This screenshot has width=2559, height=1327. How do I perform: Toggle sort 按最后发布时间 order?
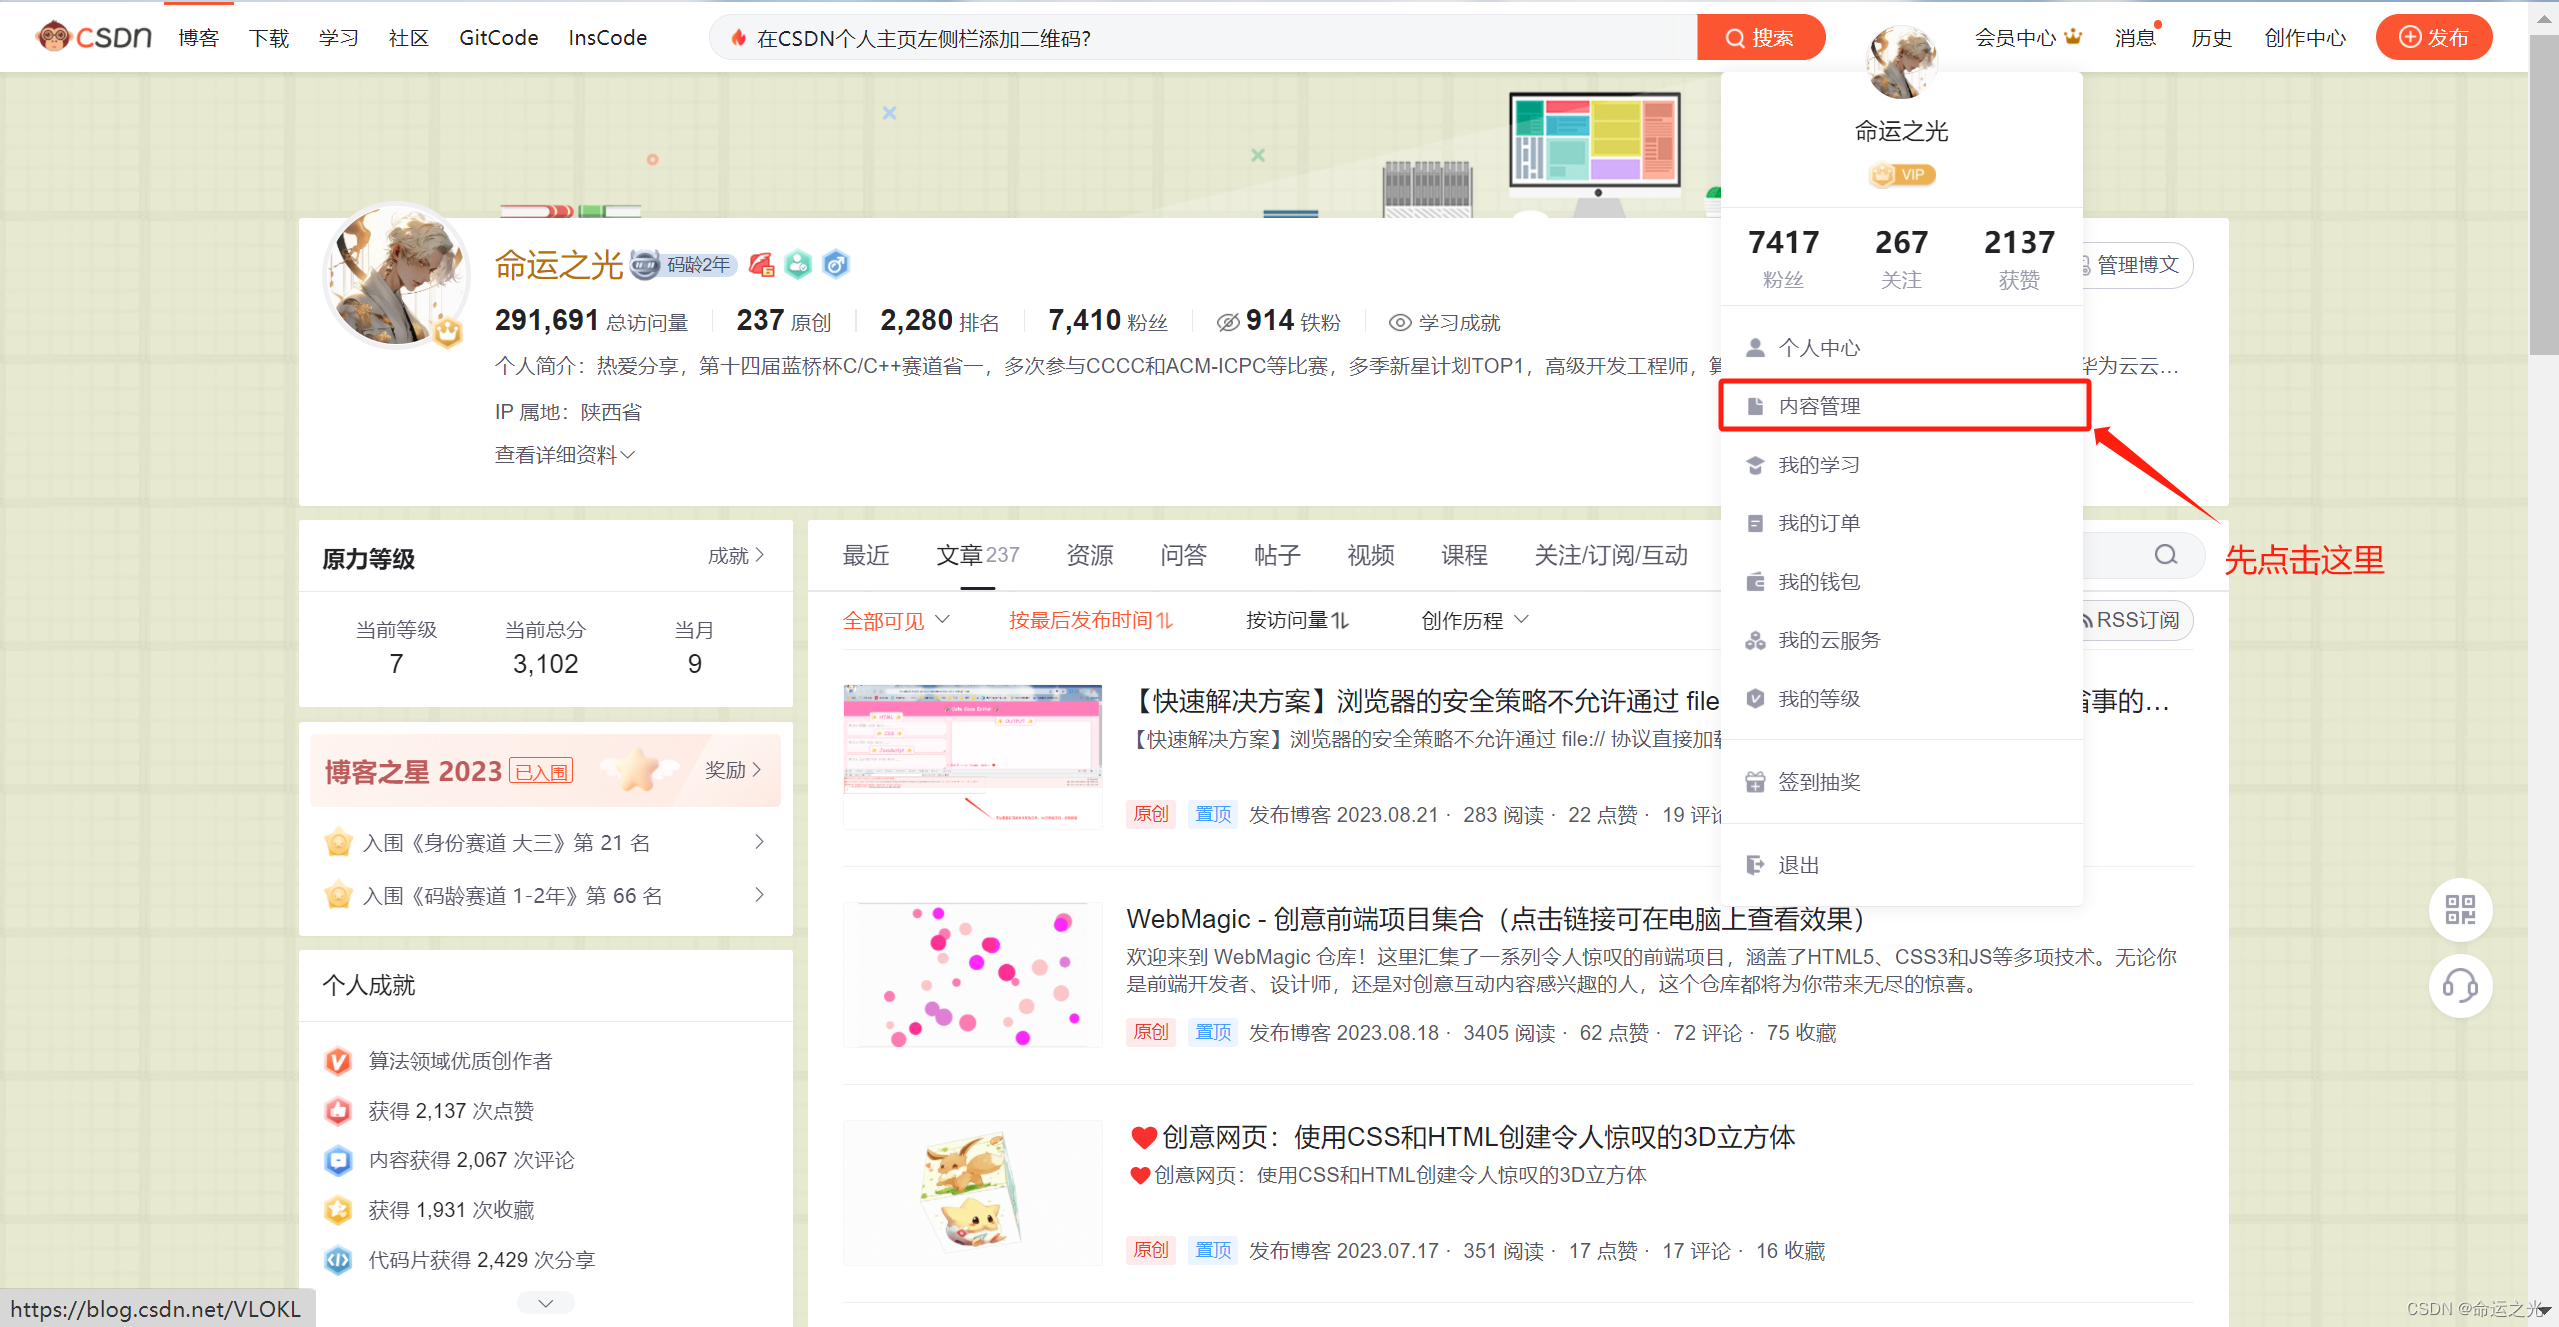(x=1090, y=621)
